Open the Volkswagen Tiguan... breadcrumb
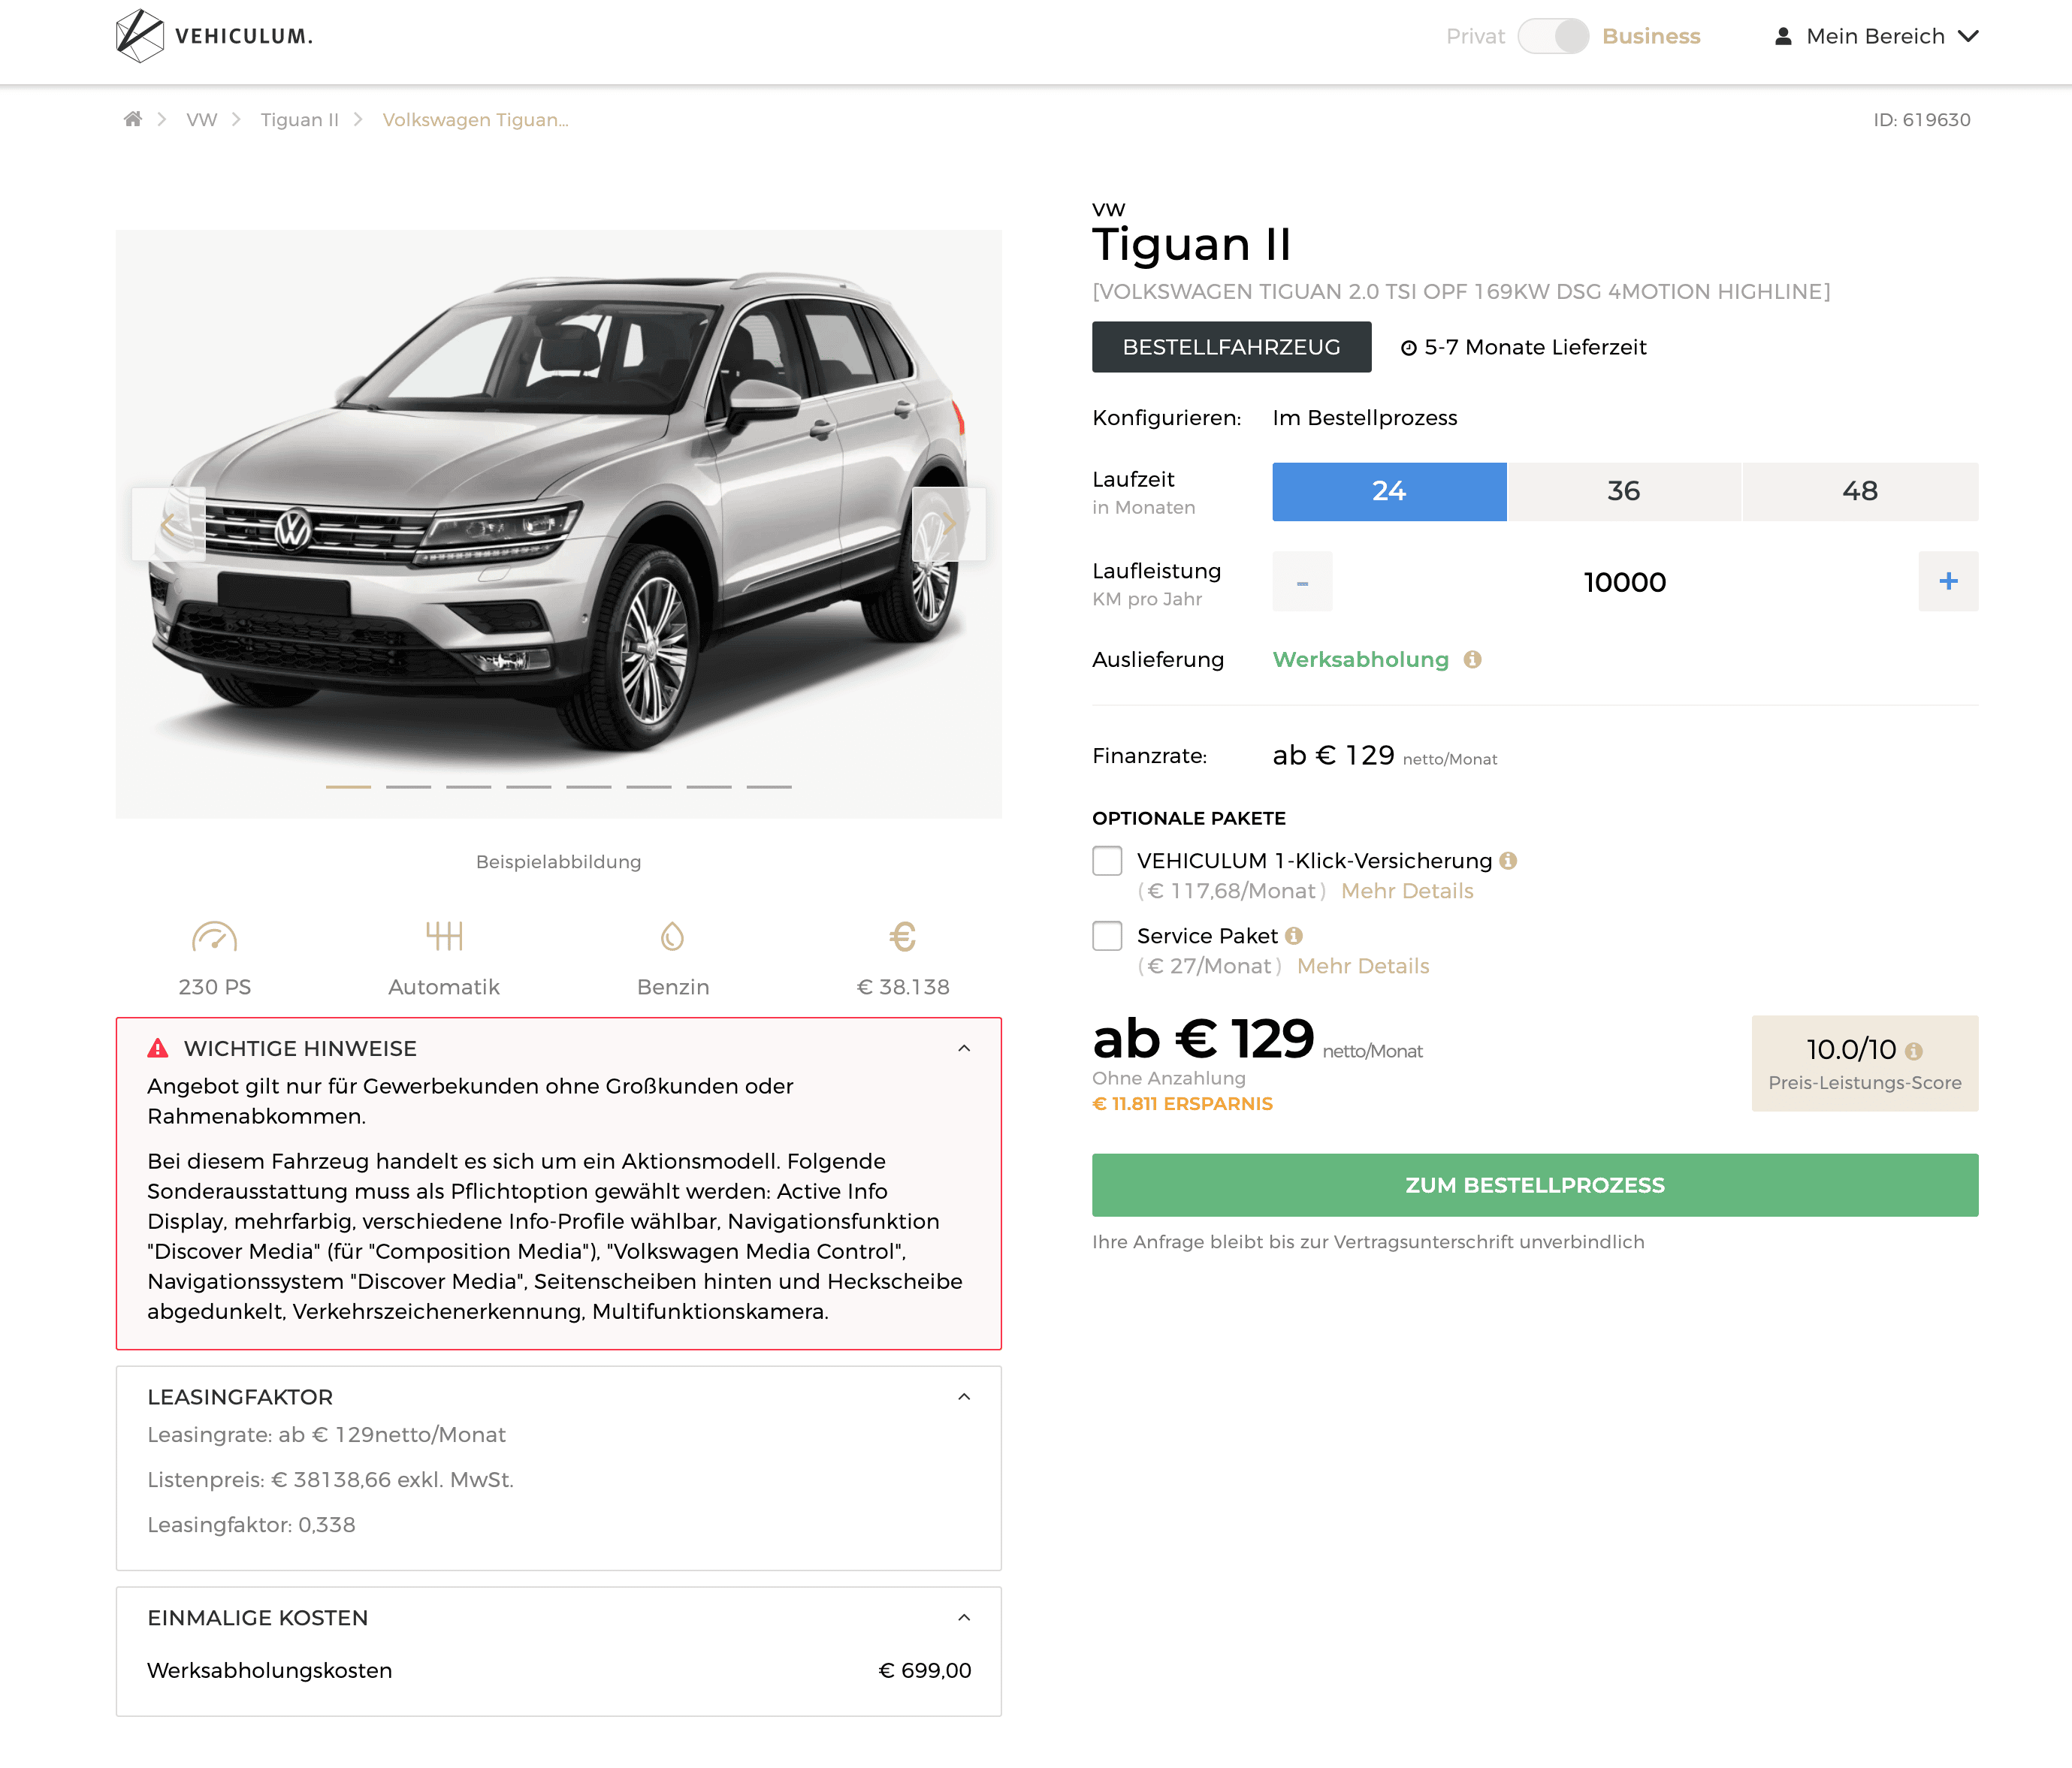Screen dimensions: 2072x1768 pyautogui.click(x=475, y=119)
